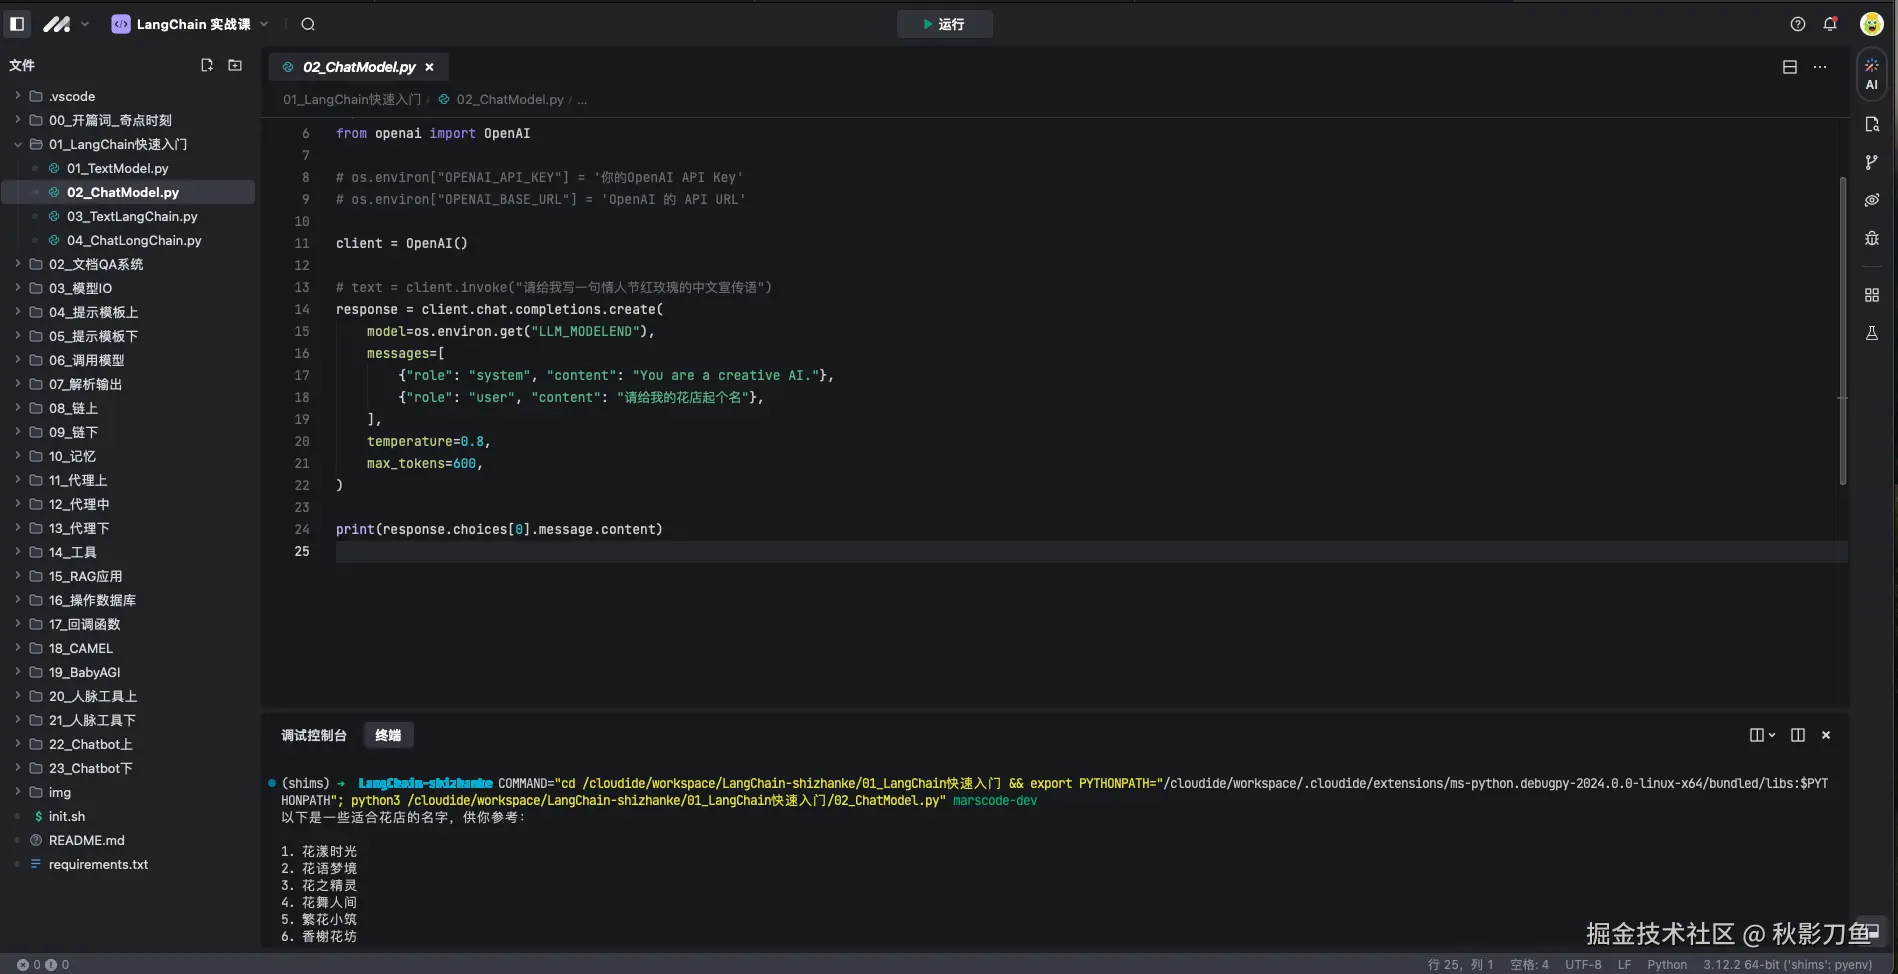Click the new folder icon in file panel
The height and width of the screenshot is (974, 1898).
(235, 65)
